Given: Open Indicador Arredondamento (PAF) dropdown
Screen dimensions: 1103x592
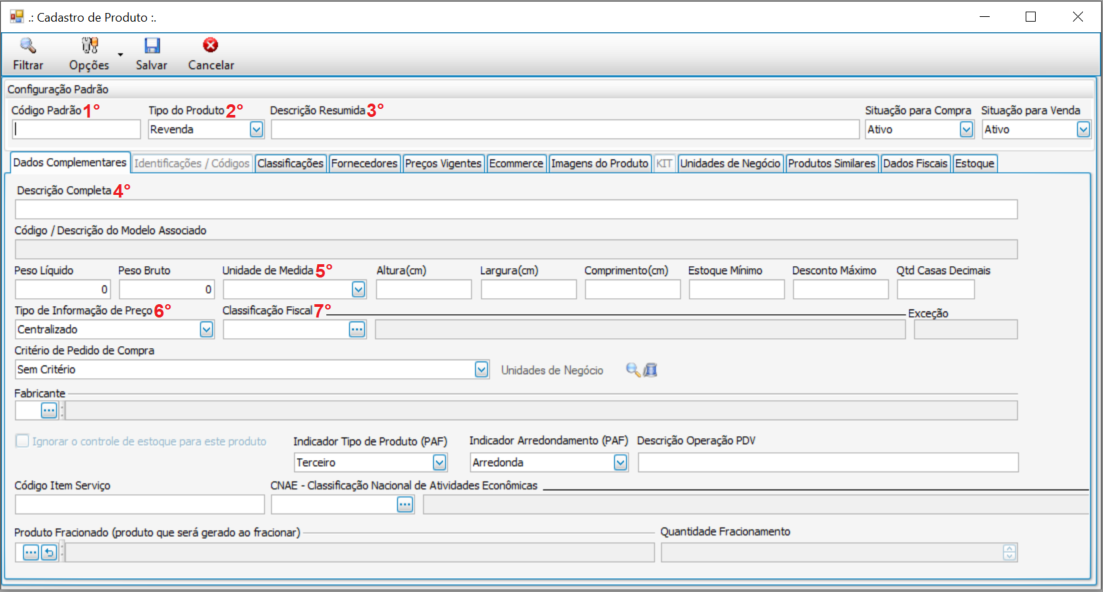Looking at the screenshot, I should click(x=620, y=462).
